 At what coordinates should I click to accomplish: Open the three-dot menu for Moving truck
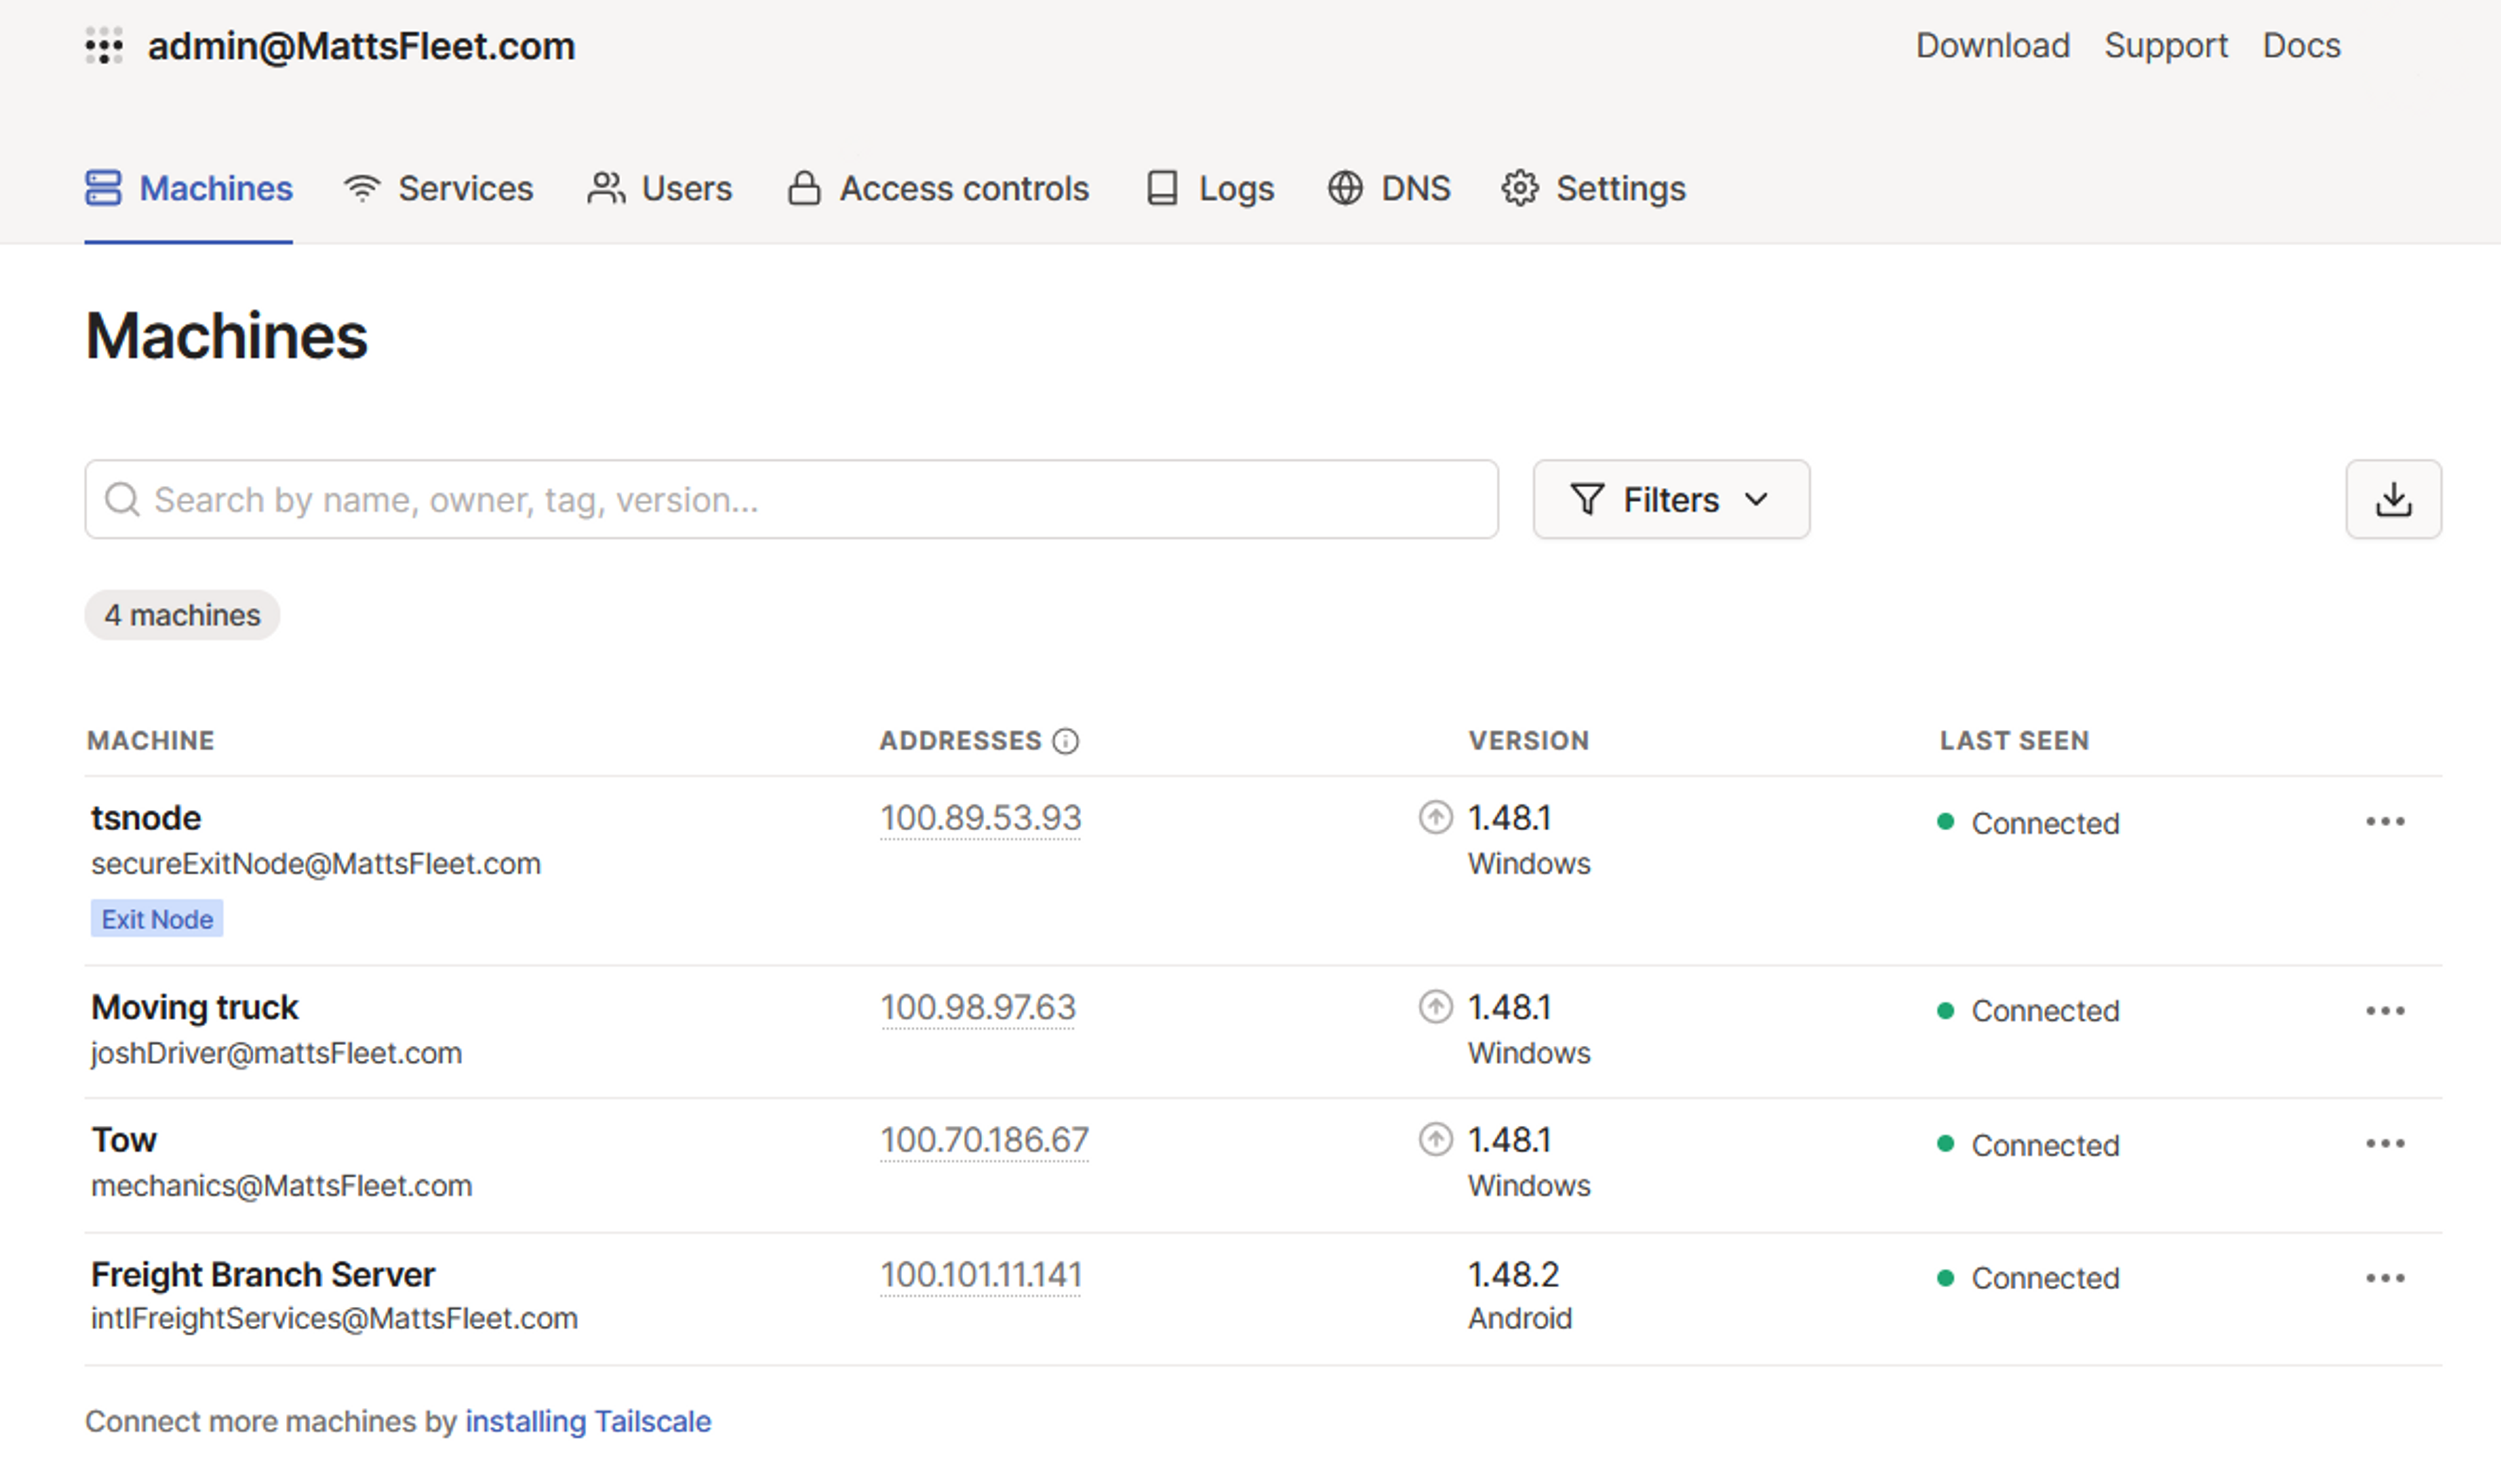point(2384,1010)
